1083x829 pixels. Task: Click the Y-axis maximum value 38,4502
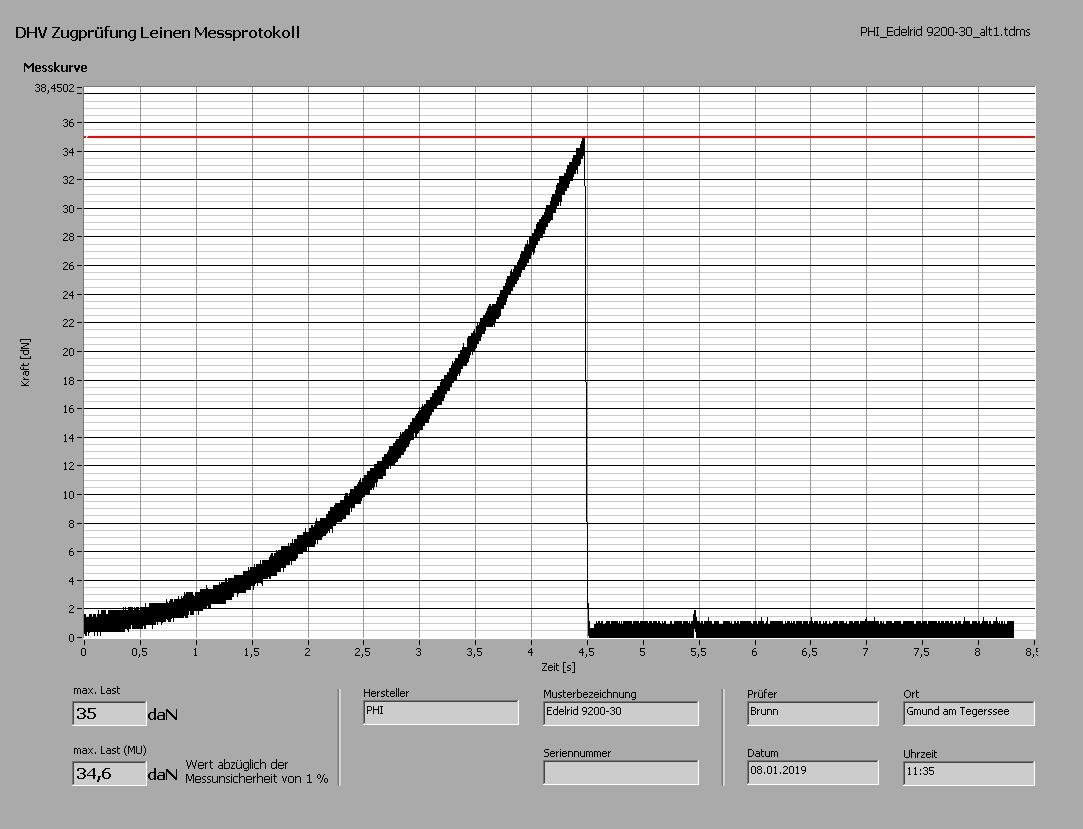pos(54,88)
